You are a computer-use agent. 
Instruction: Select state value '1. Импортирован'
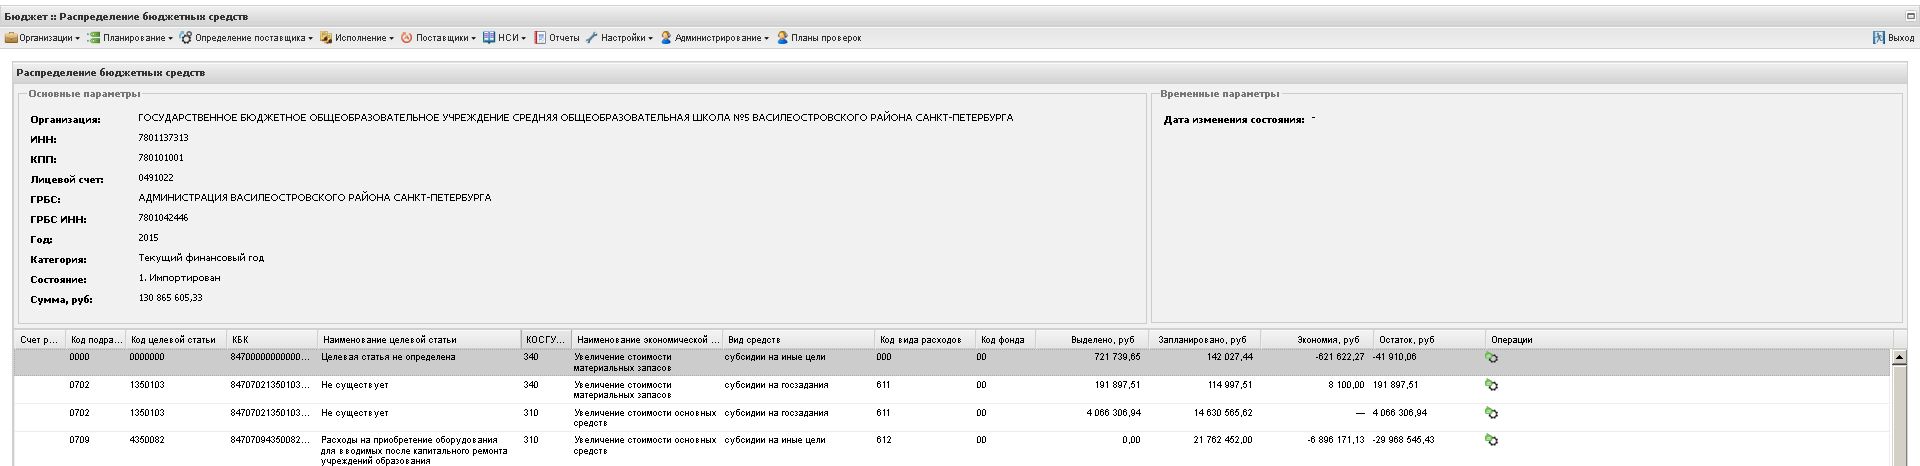179,278
